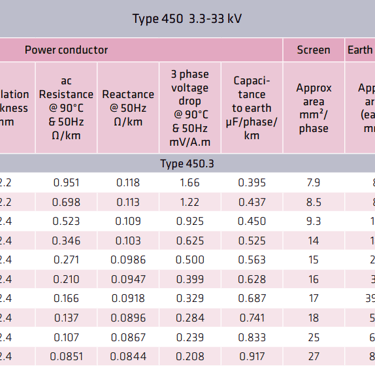
Task: Click ac resistance value 0.166
Action: click(66, 298)
